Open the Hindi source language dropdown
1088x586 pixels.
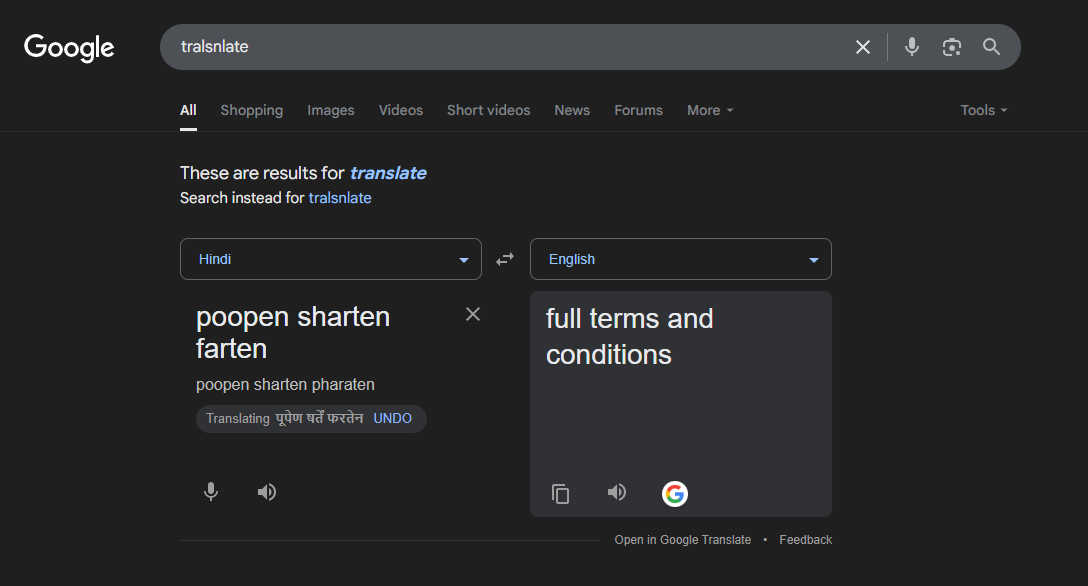[330, 259]
